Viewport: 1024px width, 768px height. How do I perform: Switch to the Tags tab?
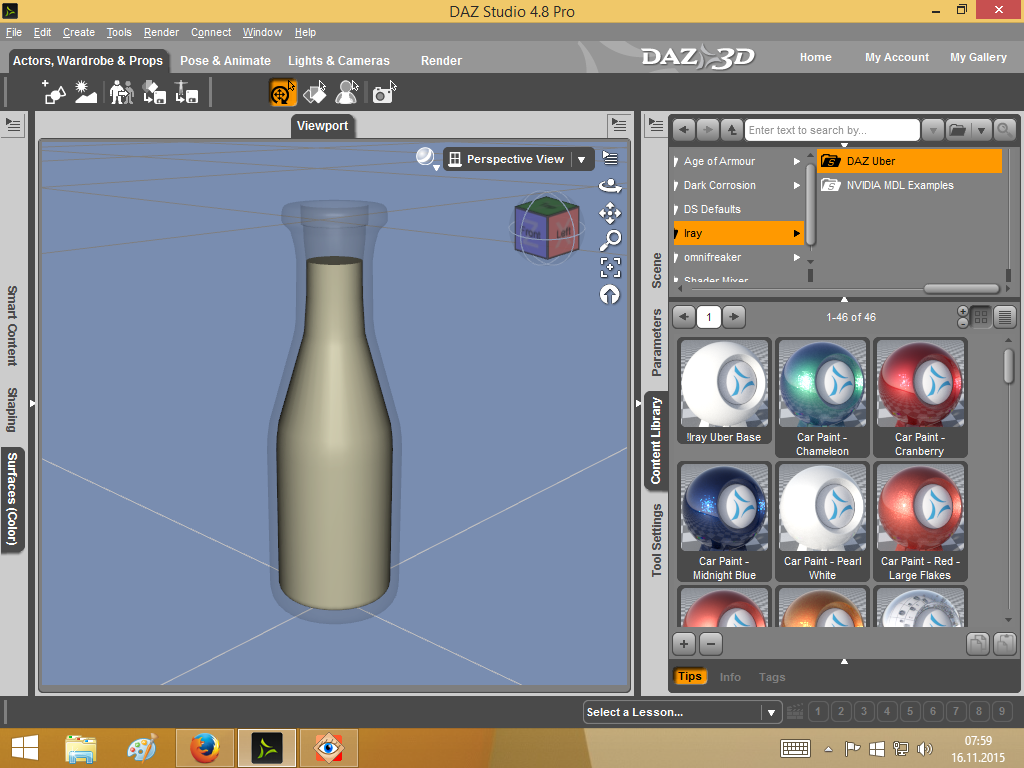coord(772,677)
